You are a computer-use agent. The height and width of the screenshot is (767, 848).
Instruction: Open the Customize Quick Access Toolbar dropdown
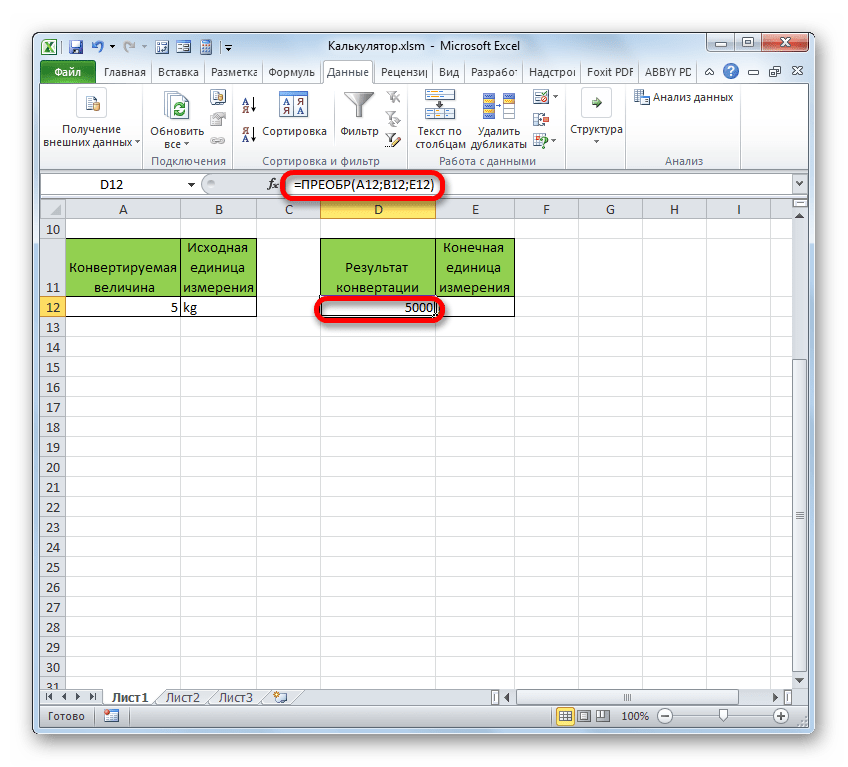click(x=228, y=48)
